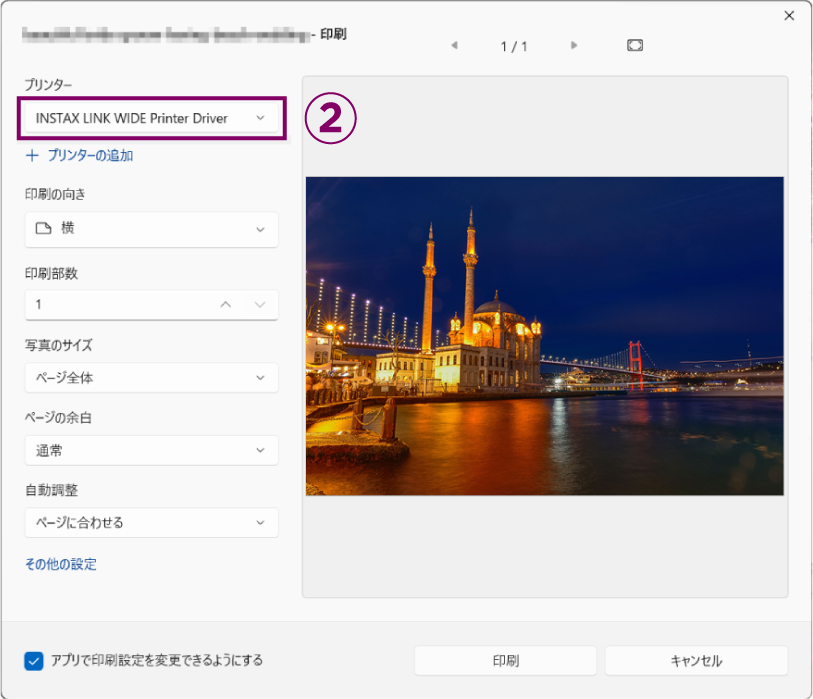Open その他の設定 link
813x699 pixels.
click(x=61, y=564)
